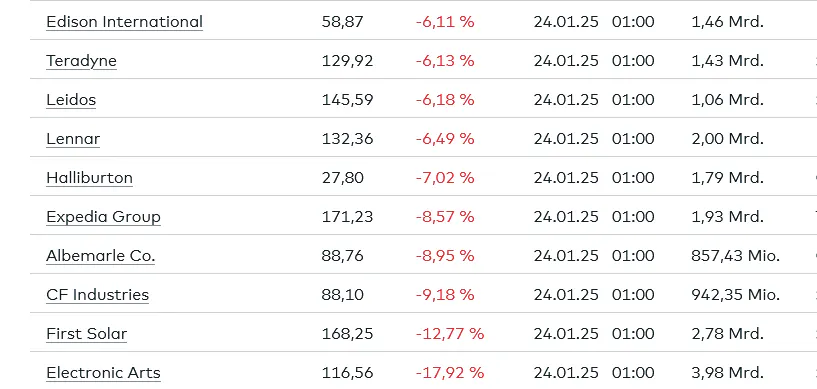Open the Halliburton stock link
817x389 pixels.
pyautogui.click(x=89, y=178)
